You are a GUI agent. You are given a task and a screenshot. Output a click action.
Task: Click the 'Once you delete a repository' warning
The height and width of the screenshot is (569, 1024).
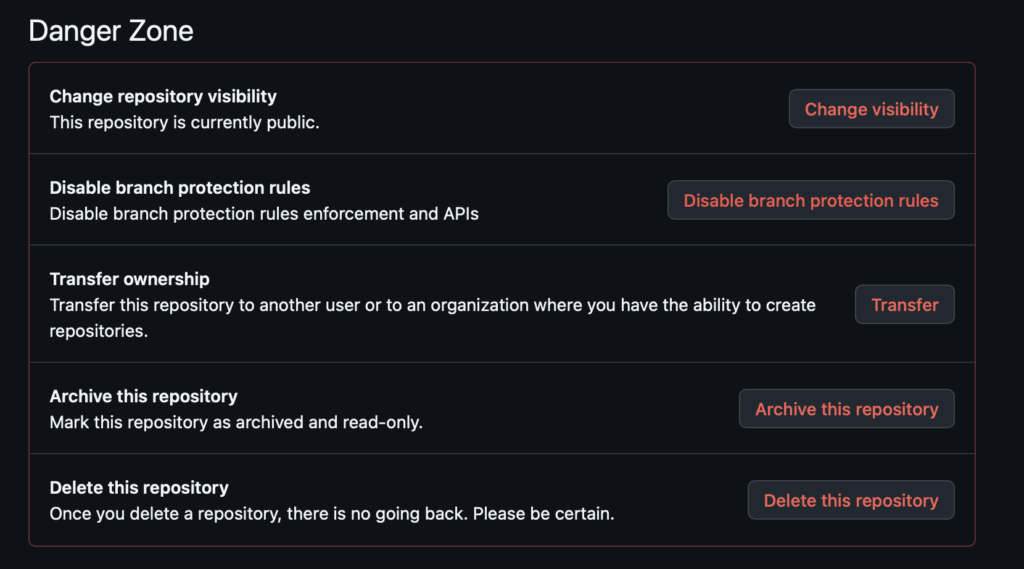[x=258, y=514]
